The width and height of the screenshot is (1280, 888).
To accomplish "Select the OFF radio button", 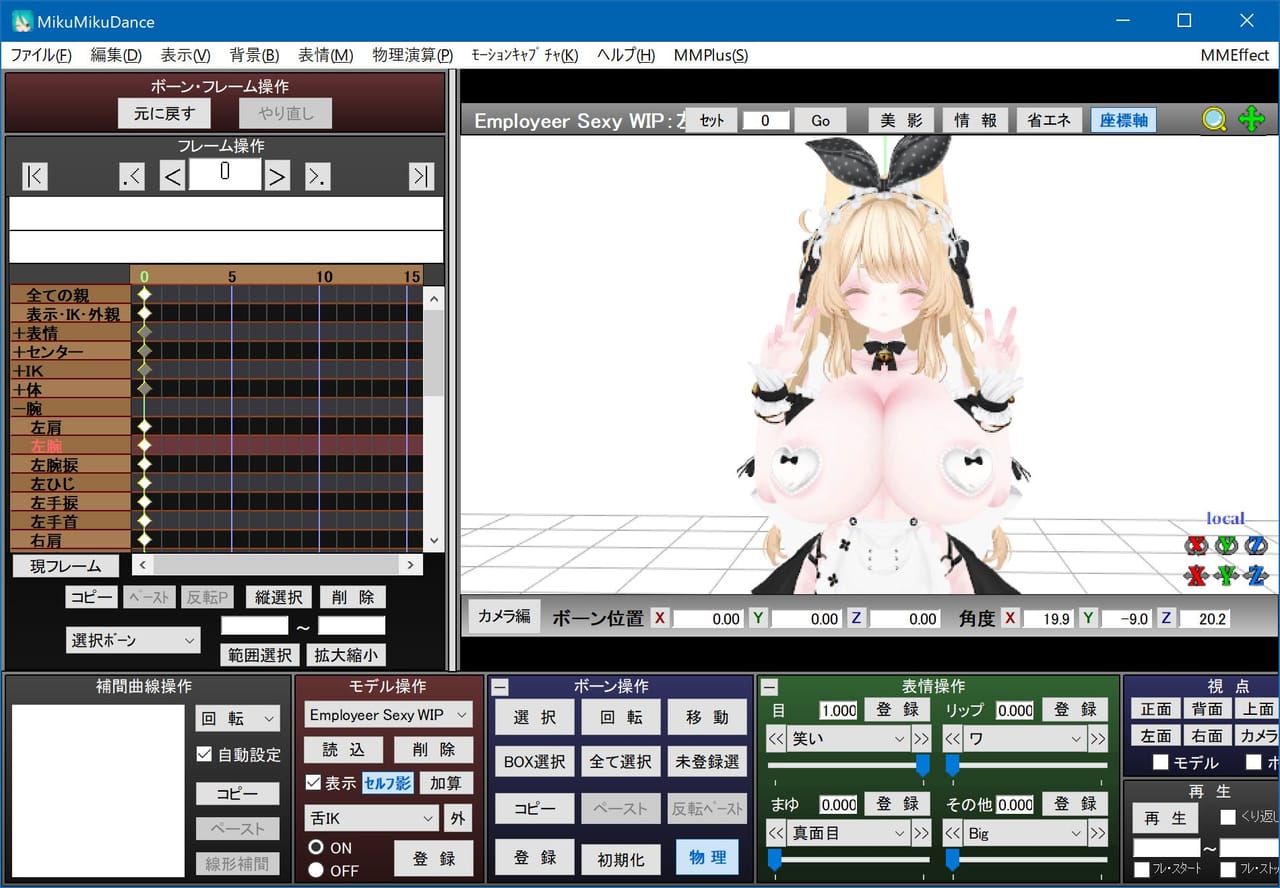I will coord(316,870).
